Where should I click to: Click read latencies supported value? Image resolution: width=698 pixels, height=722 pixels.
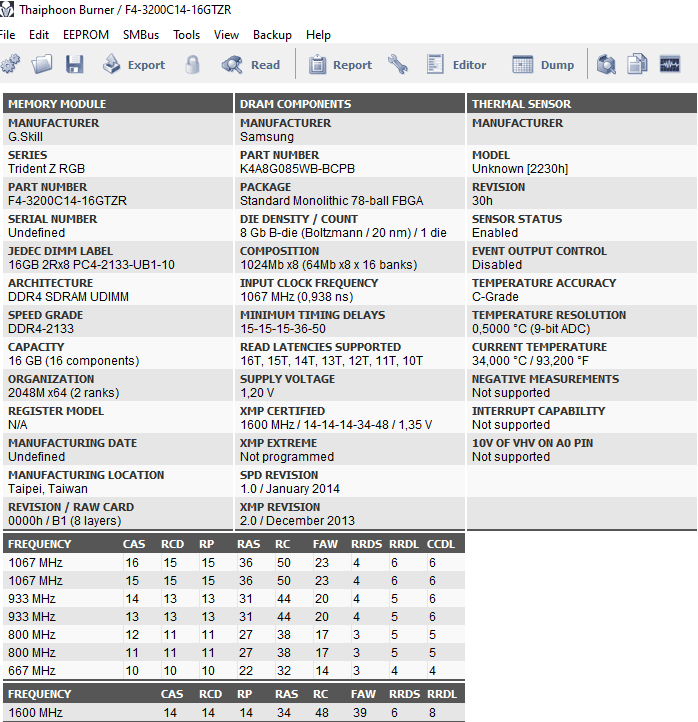pyautogui.click(x=332, y=361)
